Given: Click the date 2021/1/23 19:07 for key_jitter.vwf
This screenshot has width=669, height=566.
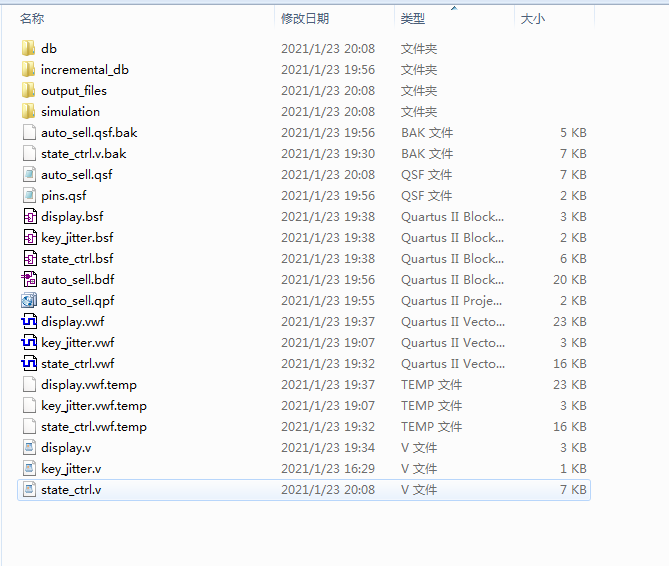Looking at the screenshot, I should point(328,343).
